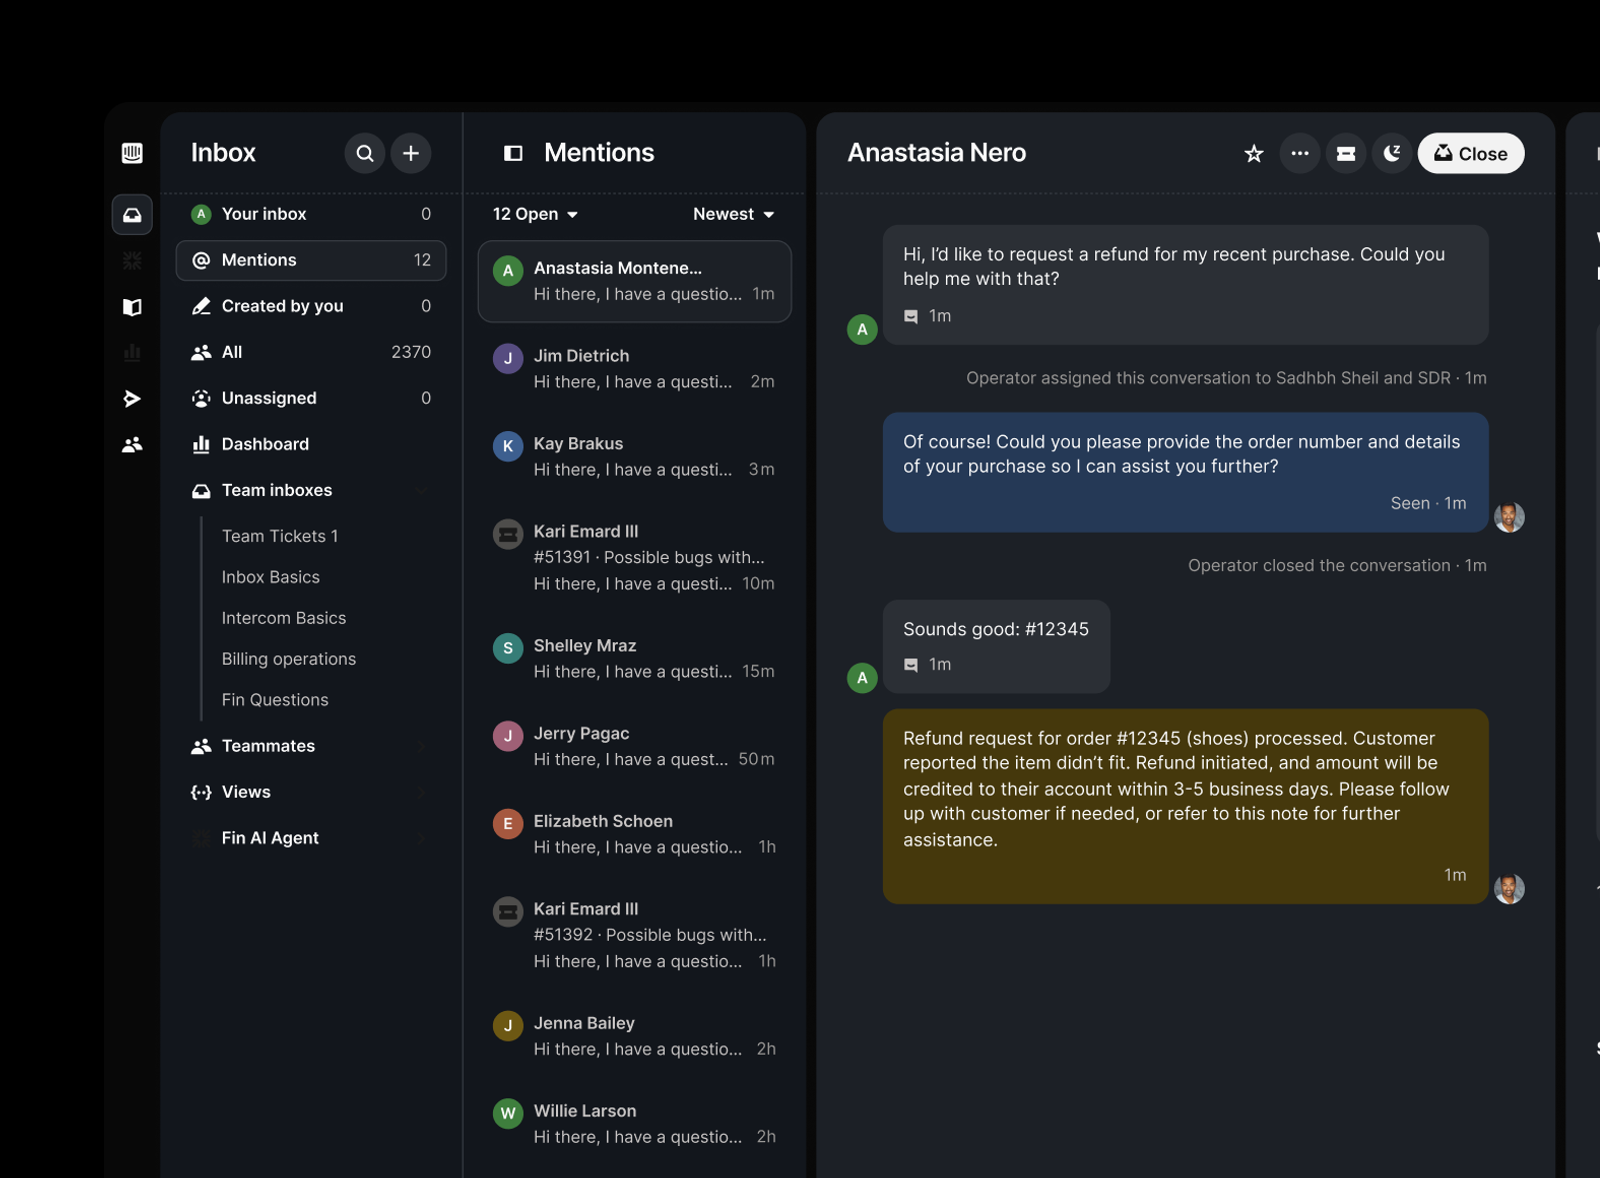The height and width of the screenshot is (1178, 1600).
Task: Open the Newest sort dropdown
Action: [x=734, y=214]
